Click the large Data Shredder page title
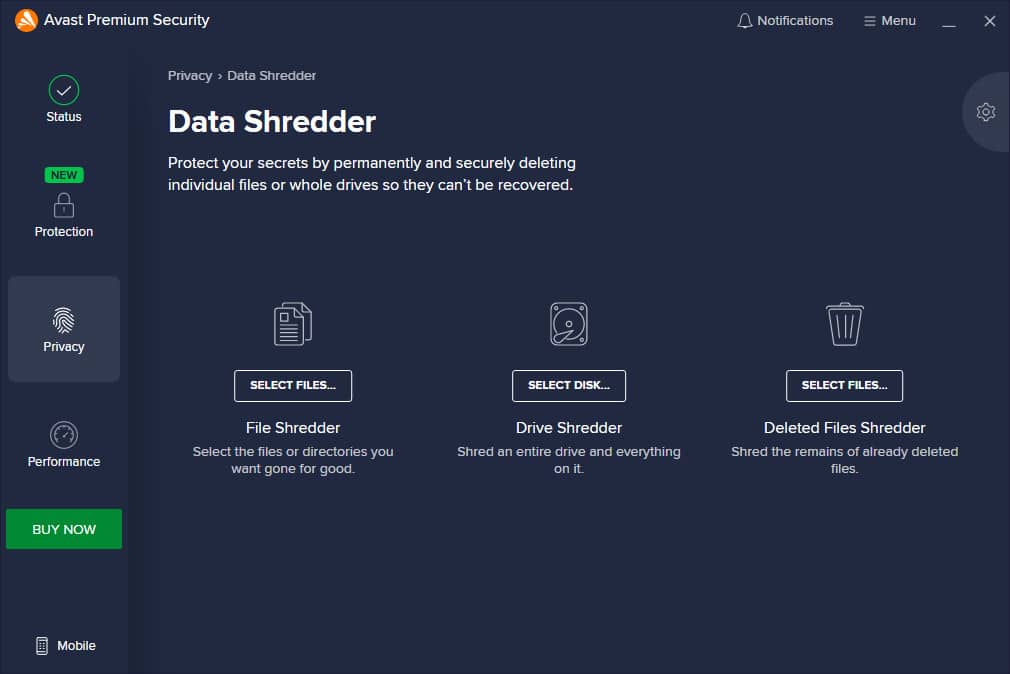1010x674 pixels. [x=272, y=121]
